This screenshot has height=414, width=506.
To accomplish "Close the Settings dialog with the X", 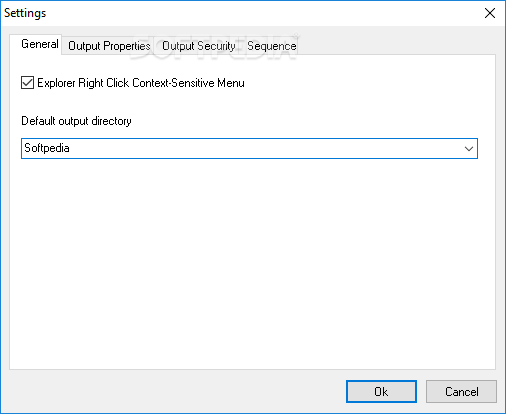I will click(x=490, y=13).
